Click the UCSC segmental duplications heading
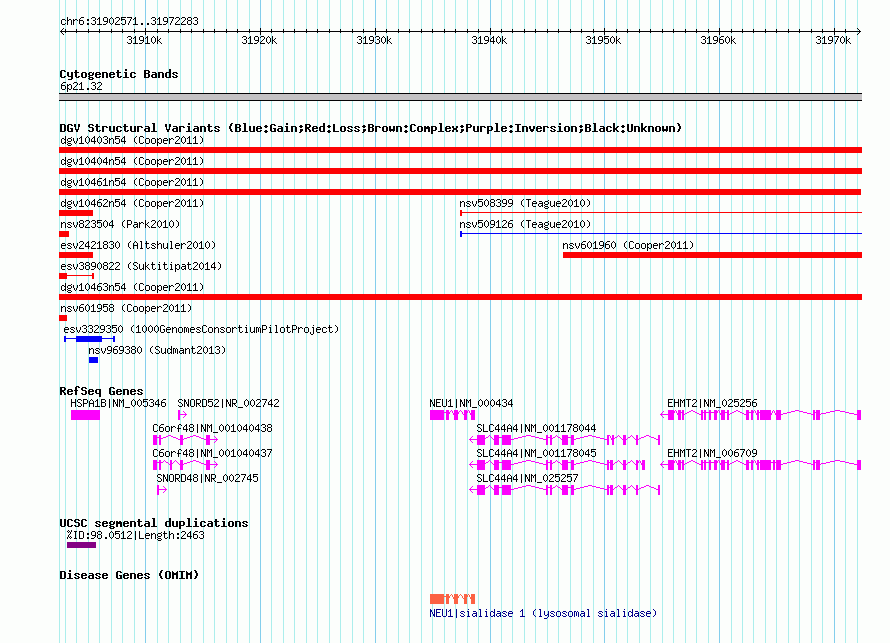 click(154, 523)
